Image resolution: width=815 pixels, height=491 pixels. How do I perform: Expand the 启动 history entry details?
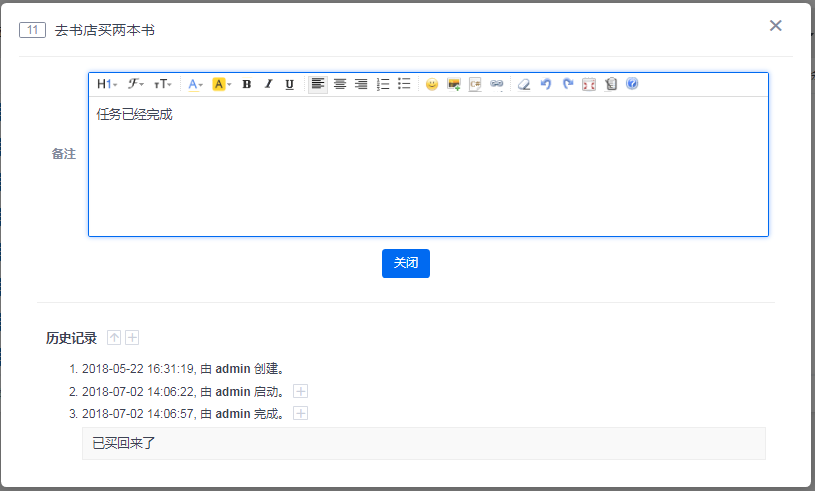pyautogui.click(x=300, y=391)
